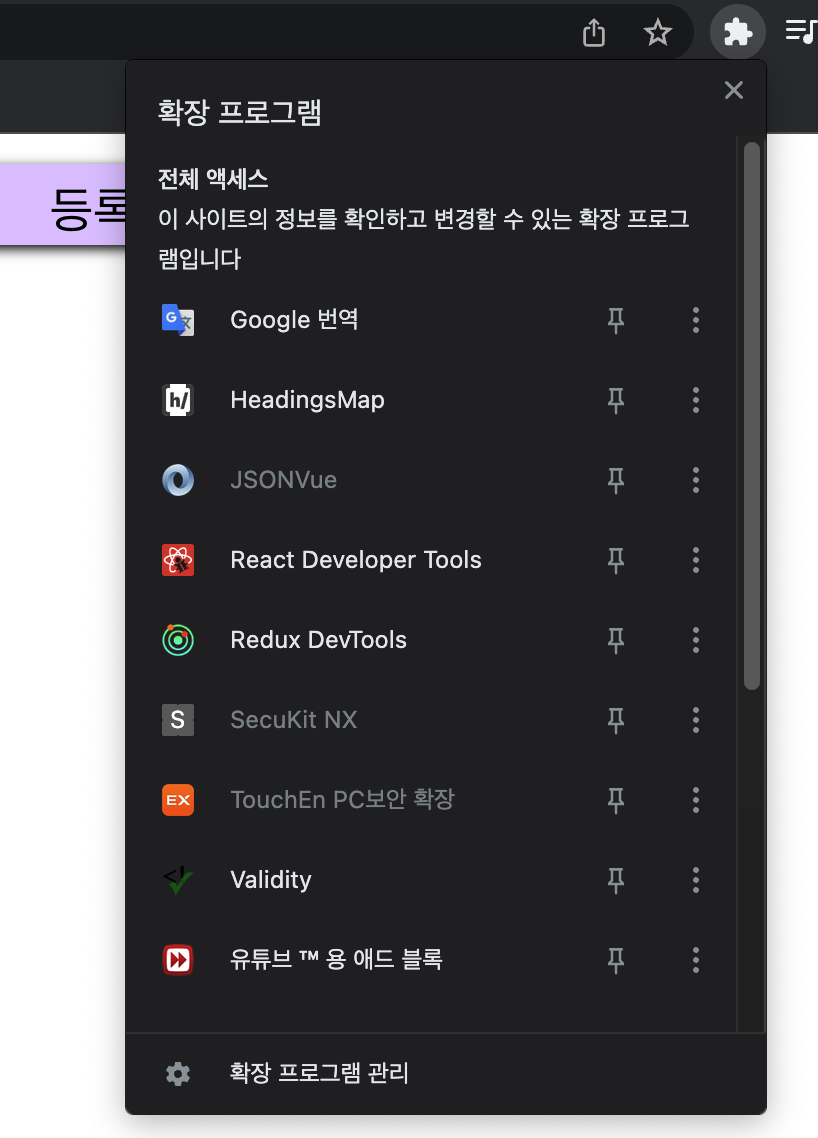Click the HeadingsMap extension icon

(x=178, y=400)
